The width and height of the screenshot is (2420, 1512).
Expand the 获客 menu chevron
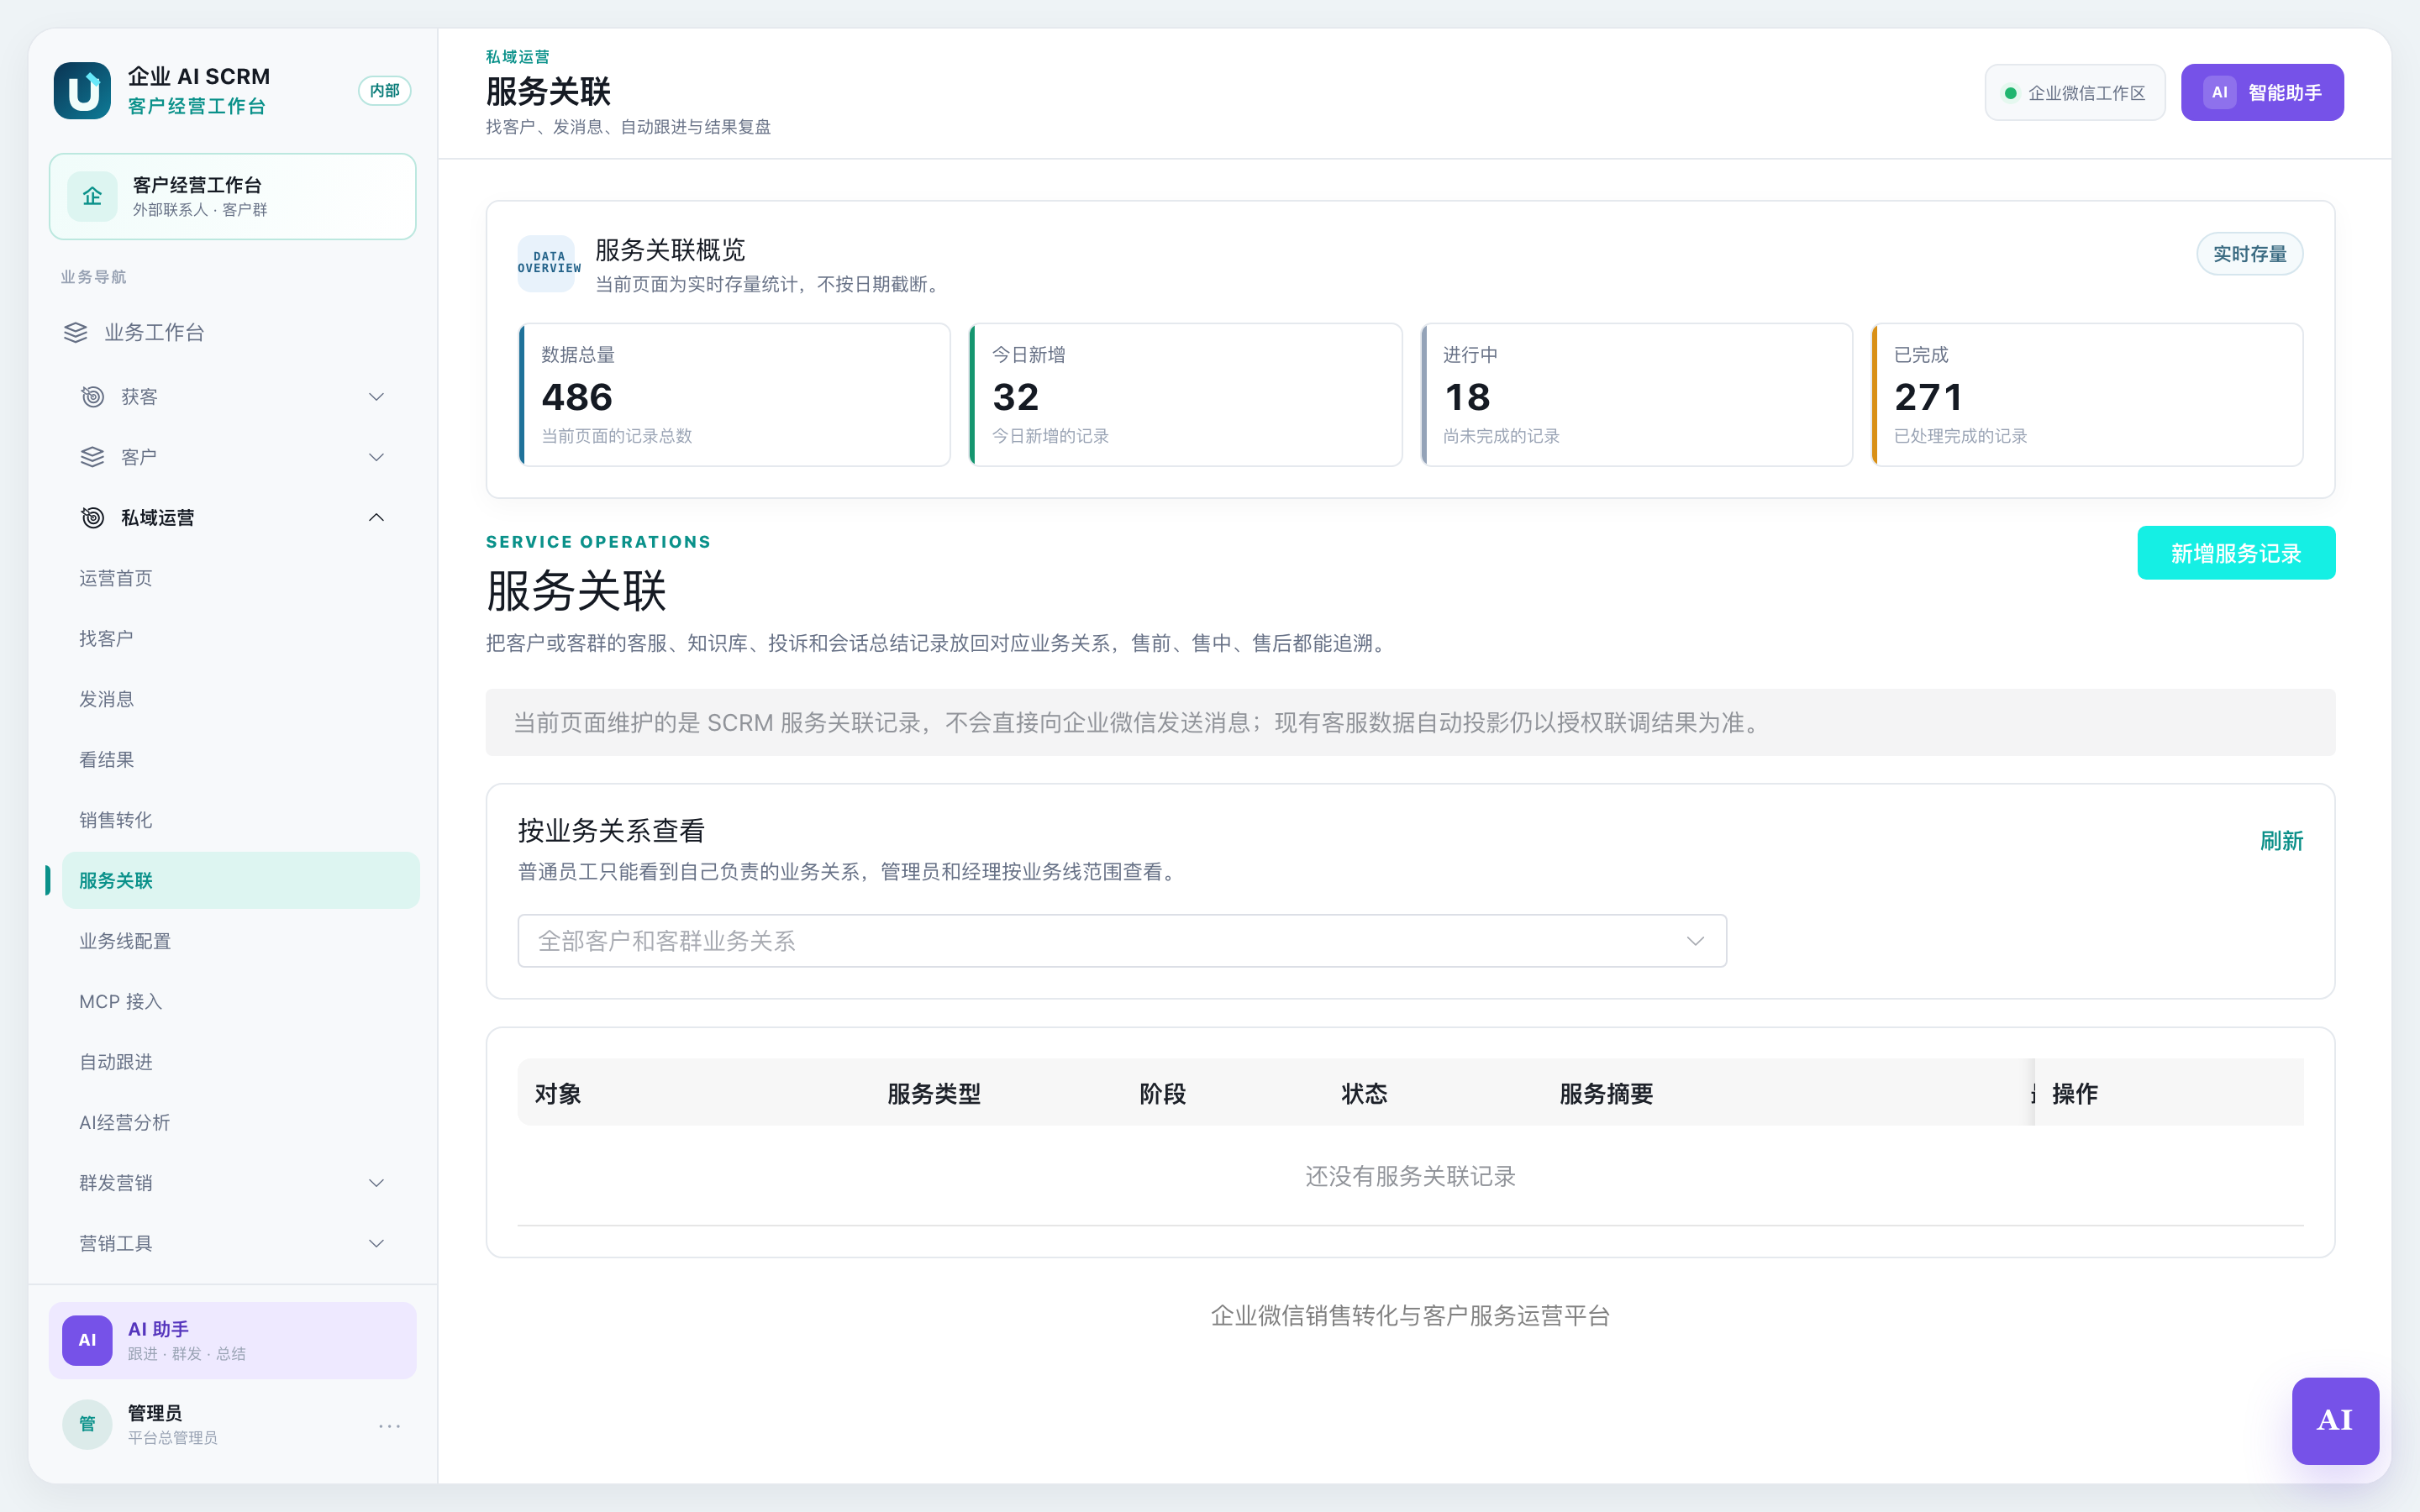pyautogui.click(x=376, y=397)
